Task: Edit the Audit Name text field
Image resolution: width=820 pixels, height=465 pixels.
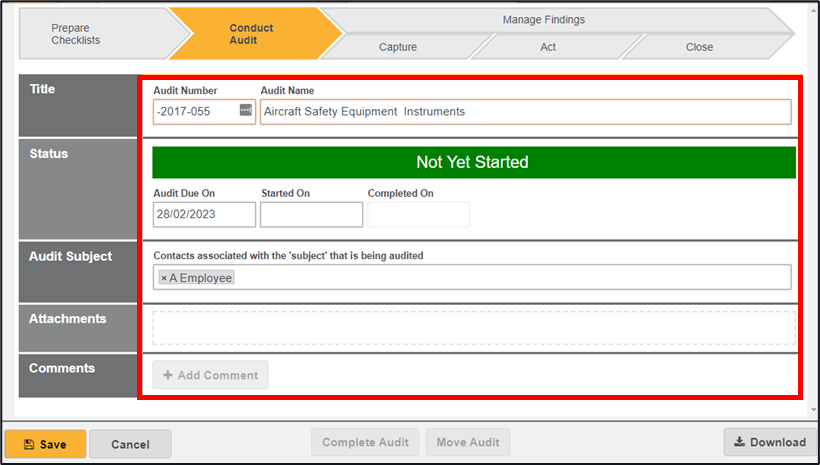Action: click(x=525, y=112)
